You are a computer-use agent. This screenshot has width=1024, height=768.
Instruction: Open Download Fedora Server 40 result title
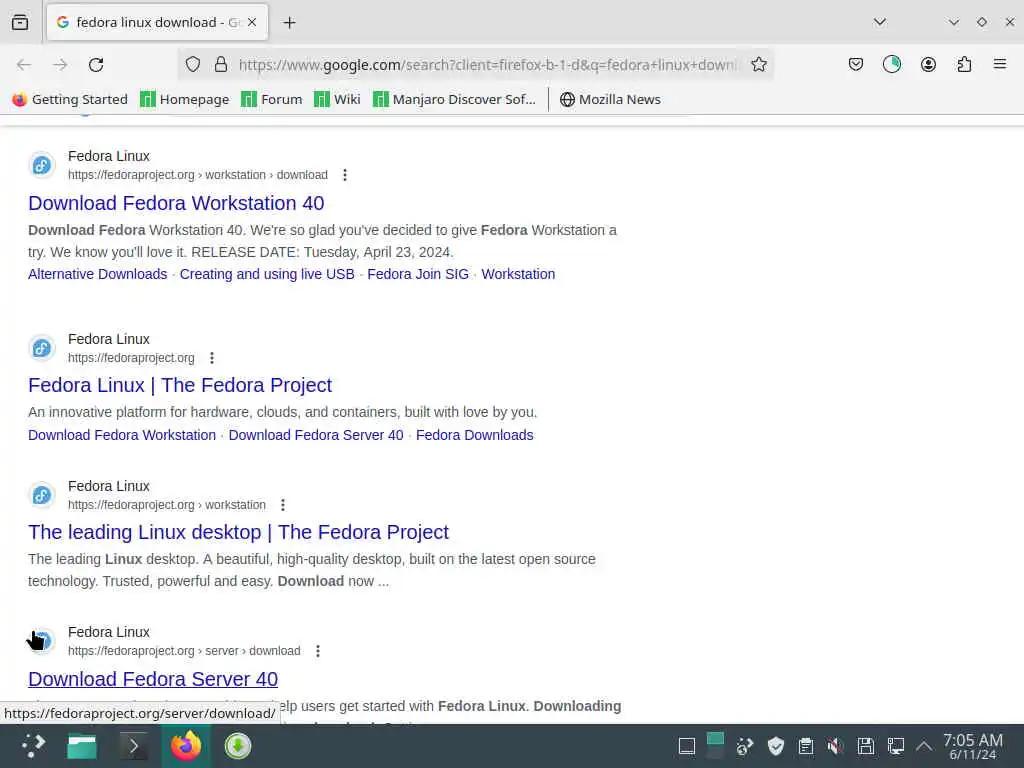(x=153, y=679)
